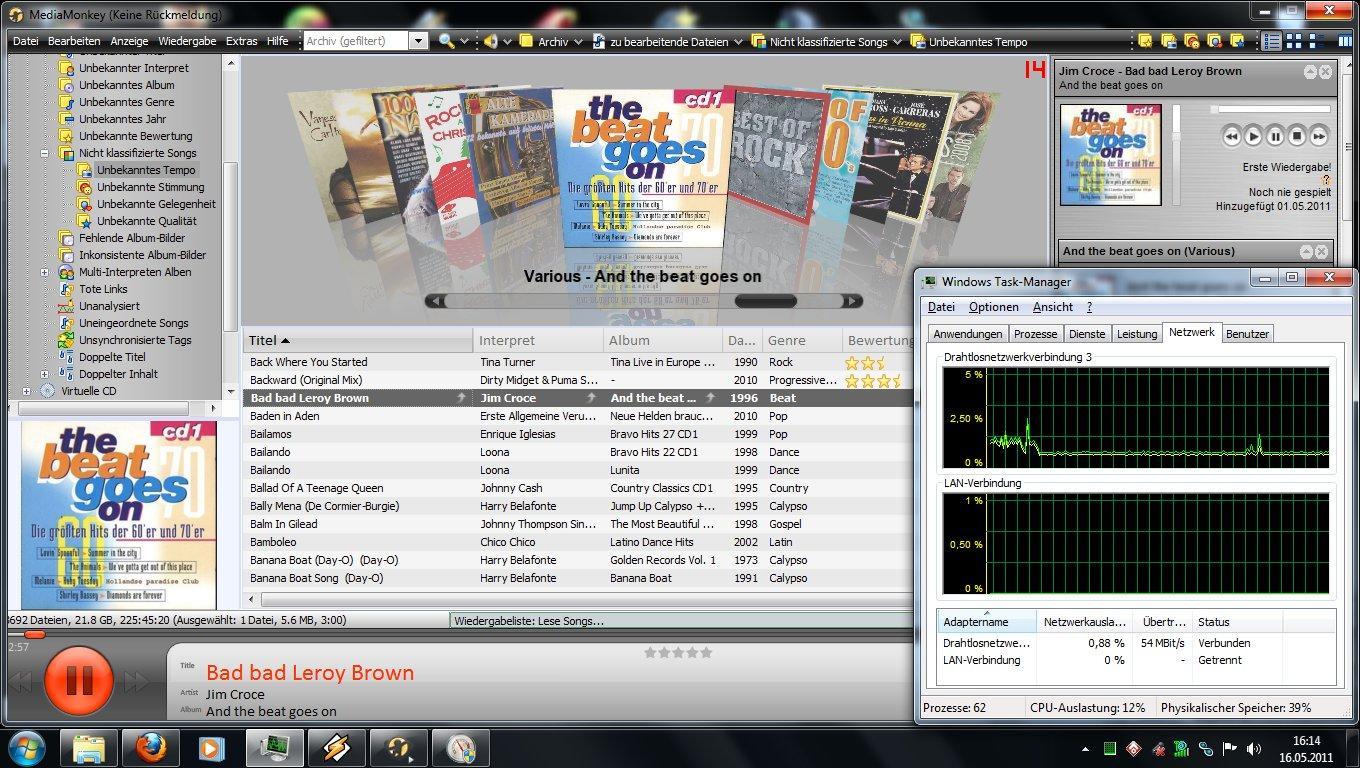Pause playback with large red pause button
Screen dimensions: 1360x768
point(79,681)
